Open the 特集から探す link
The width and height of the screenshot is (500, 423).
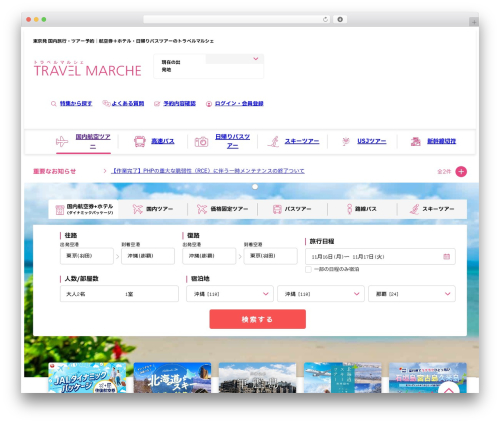click(x=76, y=103)
